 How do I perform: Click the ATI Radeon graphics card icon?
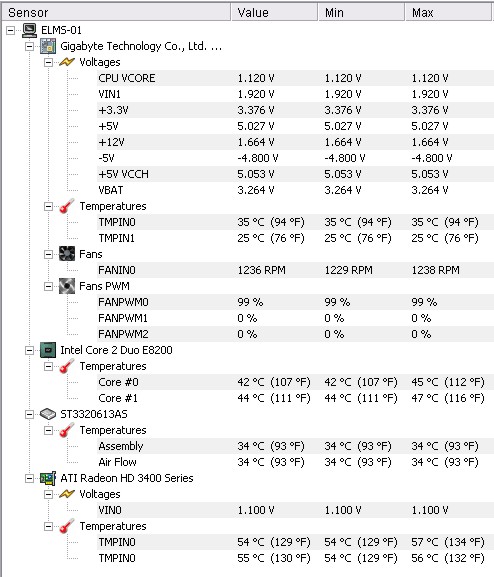coord(48,478)
